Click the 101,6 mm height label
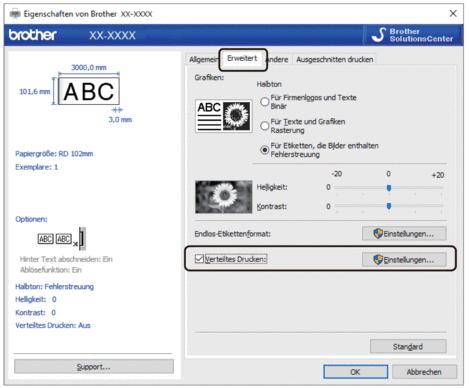Image resolution: width=469 pixels, height=388 pixels. (35, 91)
